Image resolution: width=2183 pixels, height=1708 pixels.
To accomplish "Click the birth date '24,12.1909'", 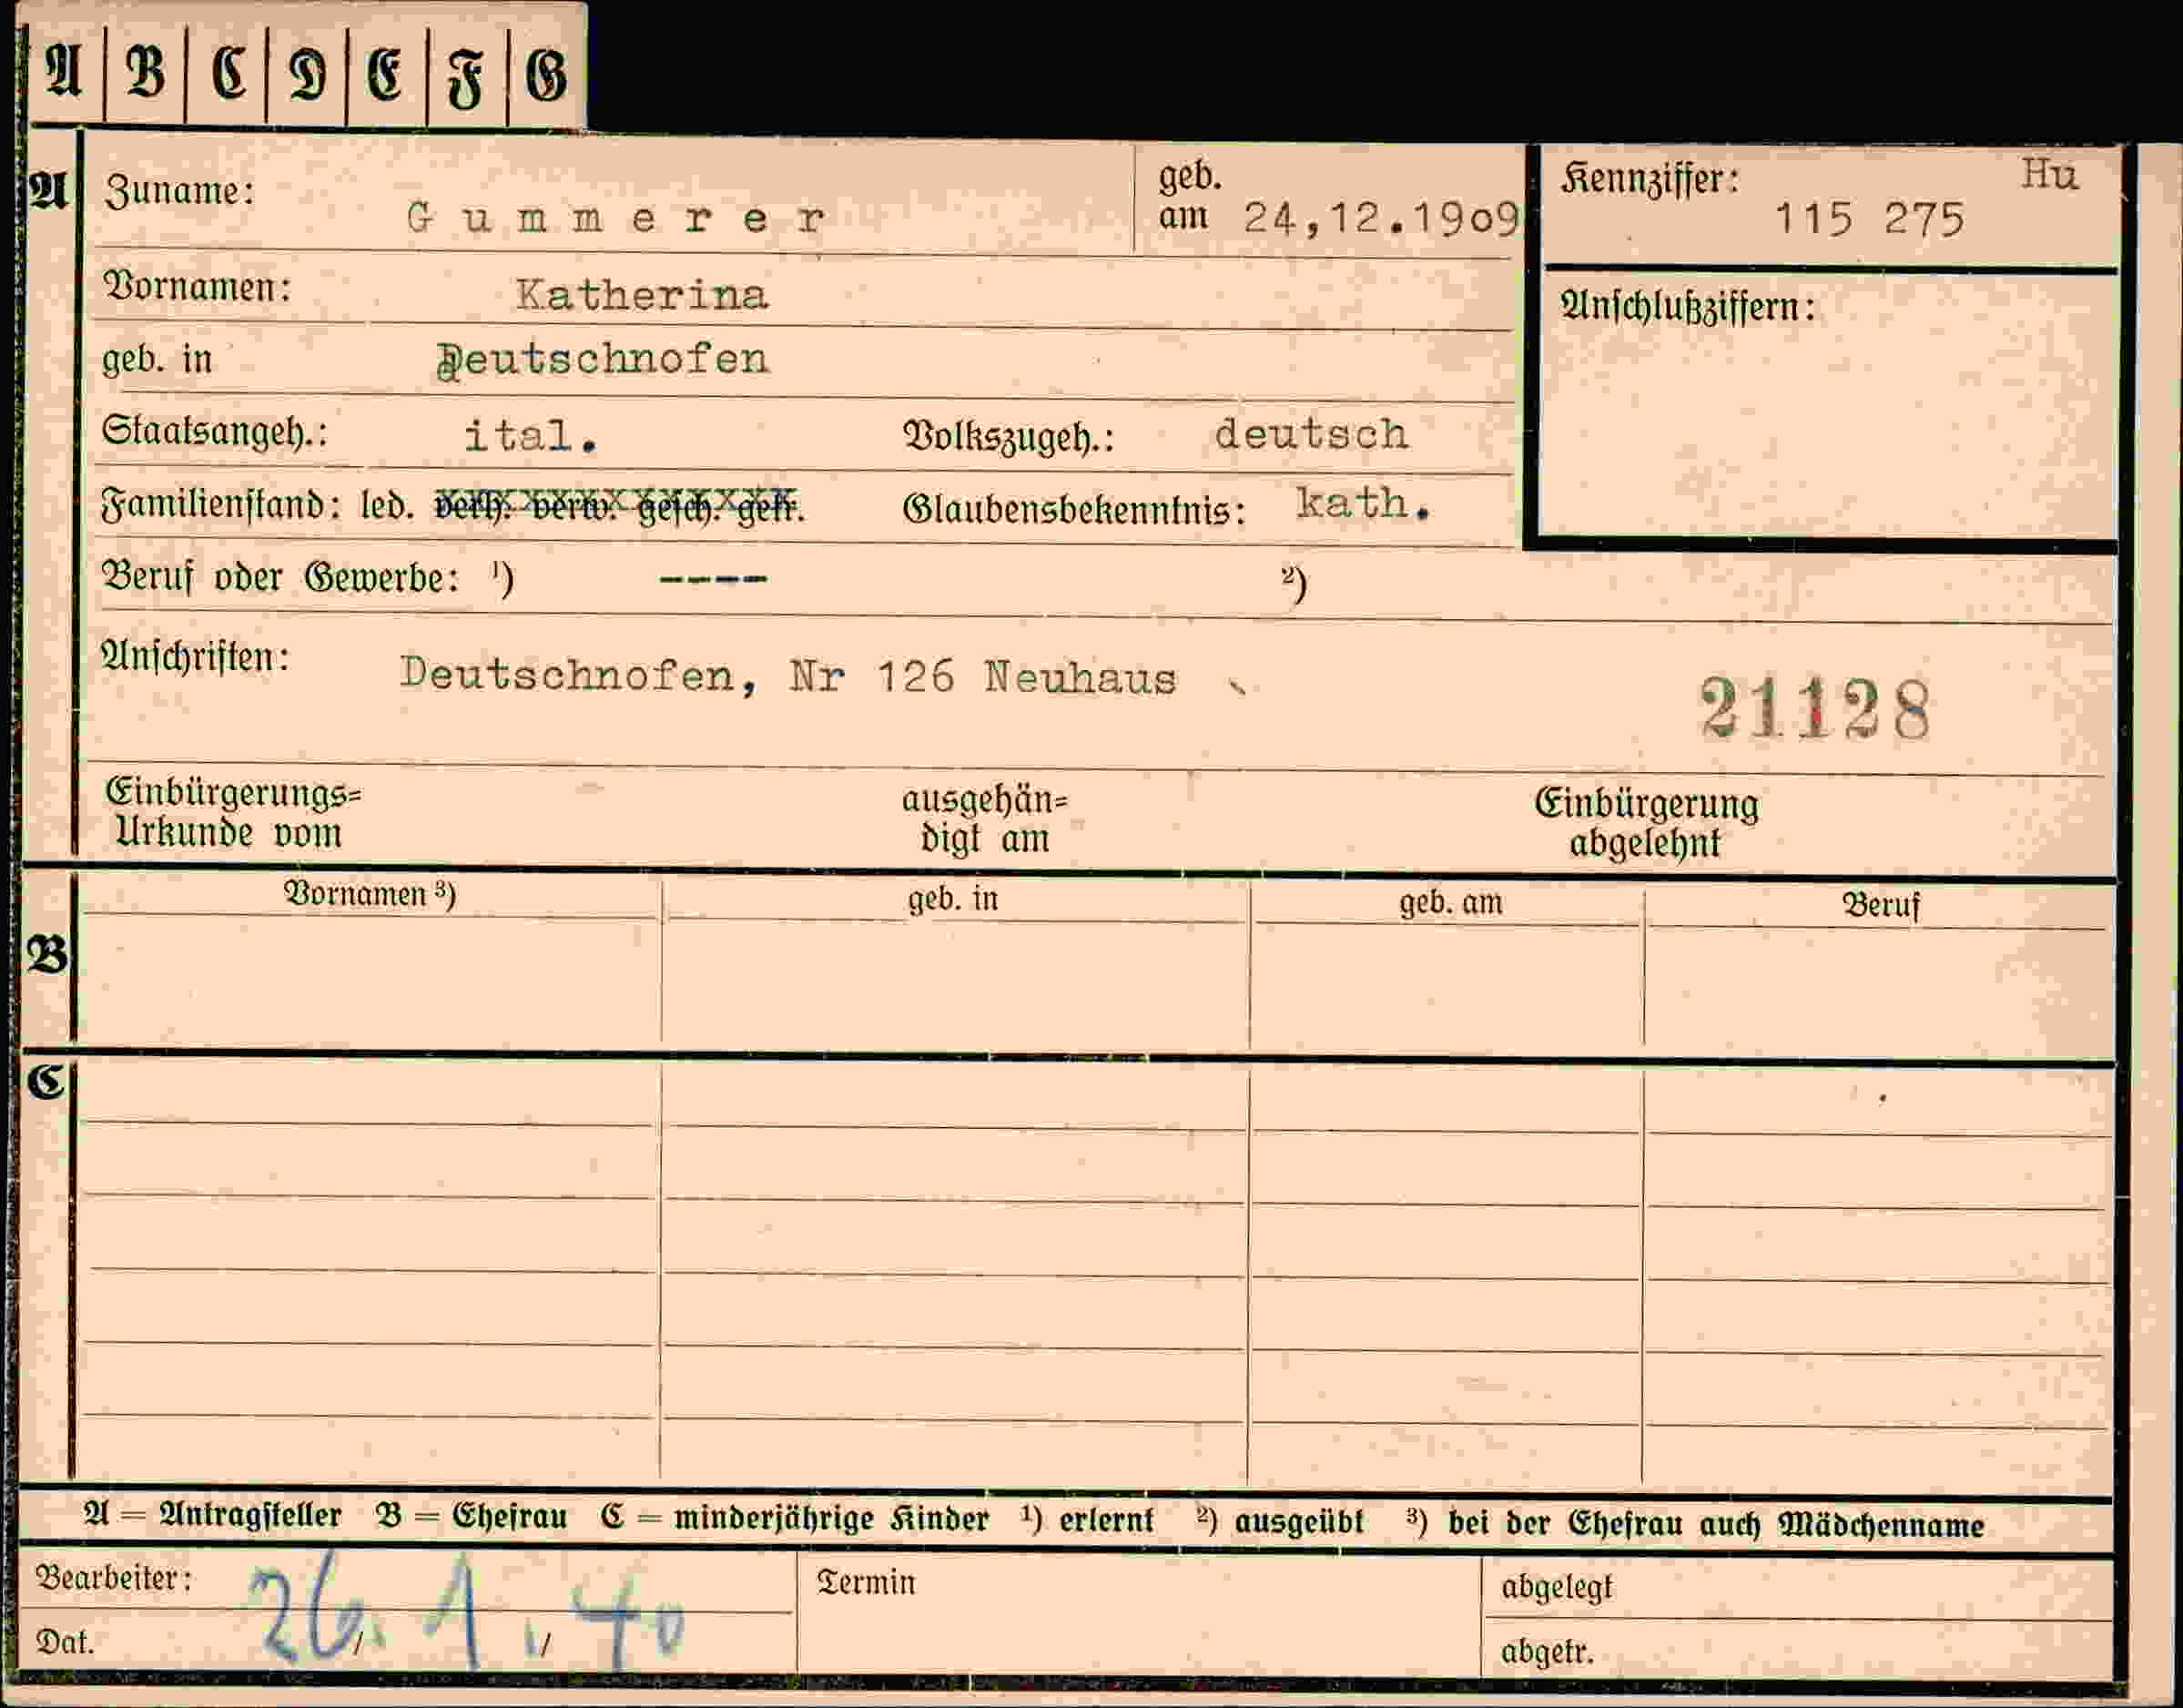I will click(1381, 218).
